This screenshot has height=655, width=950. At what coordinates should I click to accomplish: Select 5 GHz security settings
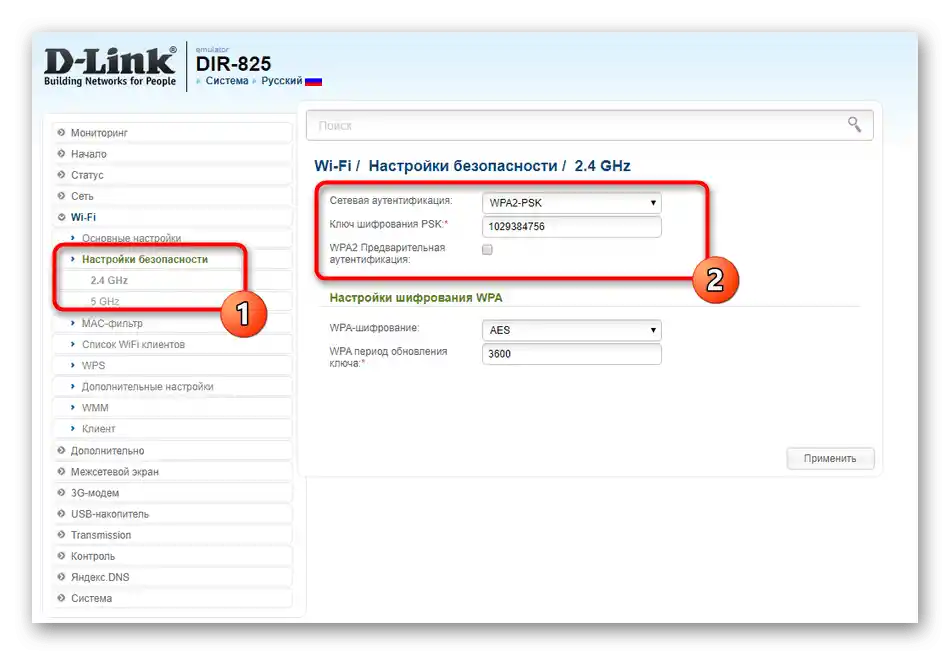point(105,301)
